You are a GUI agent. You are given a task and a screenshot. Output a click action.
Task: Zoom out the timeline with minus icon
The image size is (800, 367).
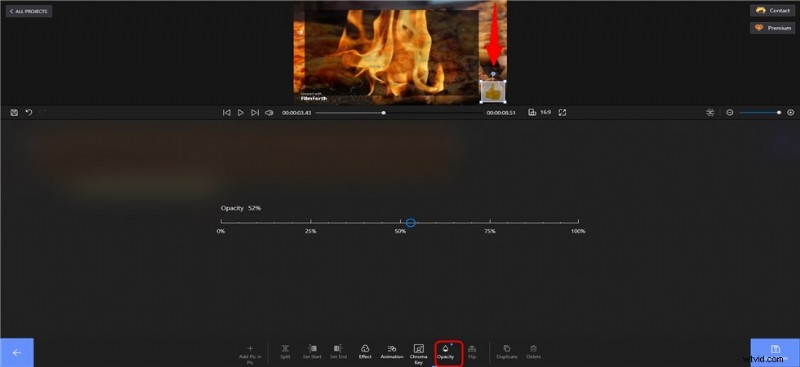coord(730,112)
